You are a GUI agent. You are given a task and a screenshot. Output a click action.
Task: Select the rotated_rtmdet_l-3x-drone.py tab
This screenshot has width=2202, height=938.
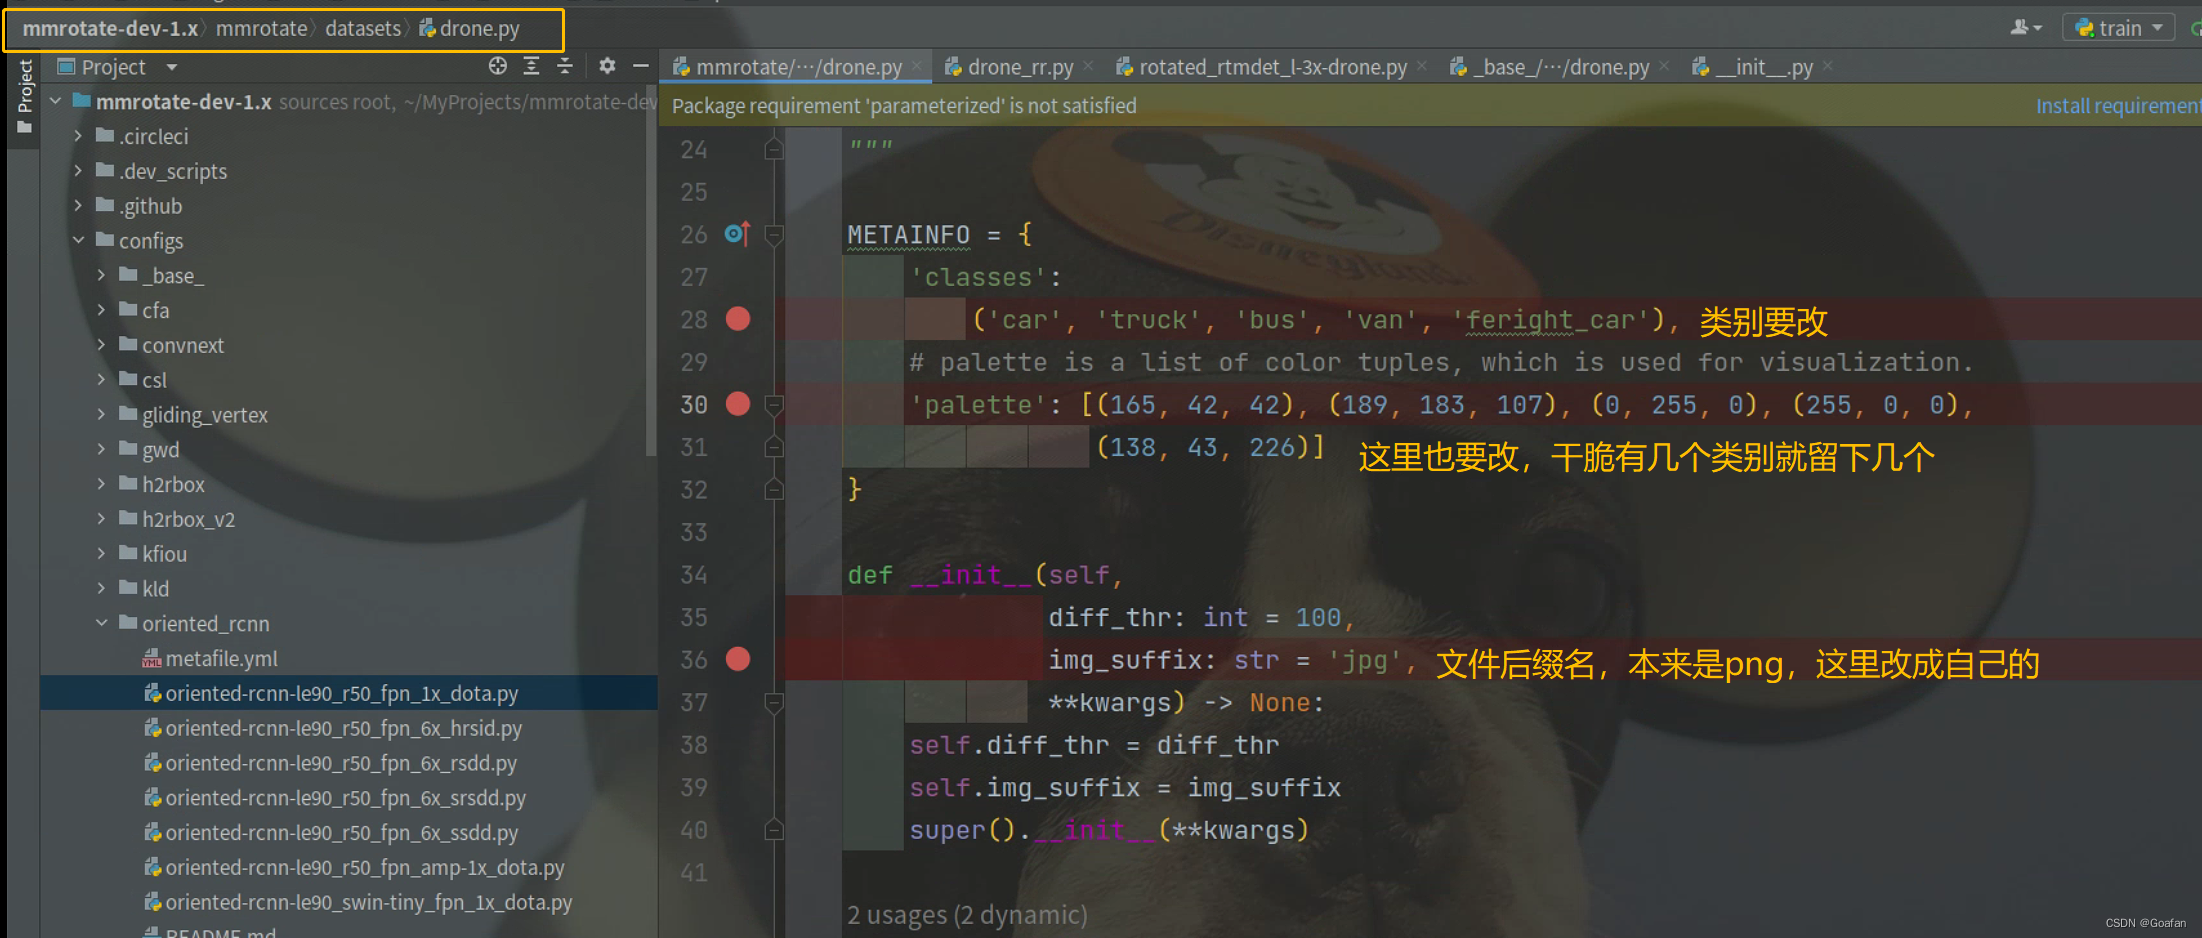tap(1272, 66)
